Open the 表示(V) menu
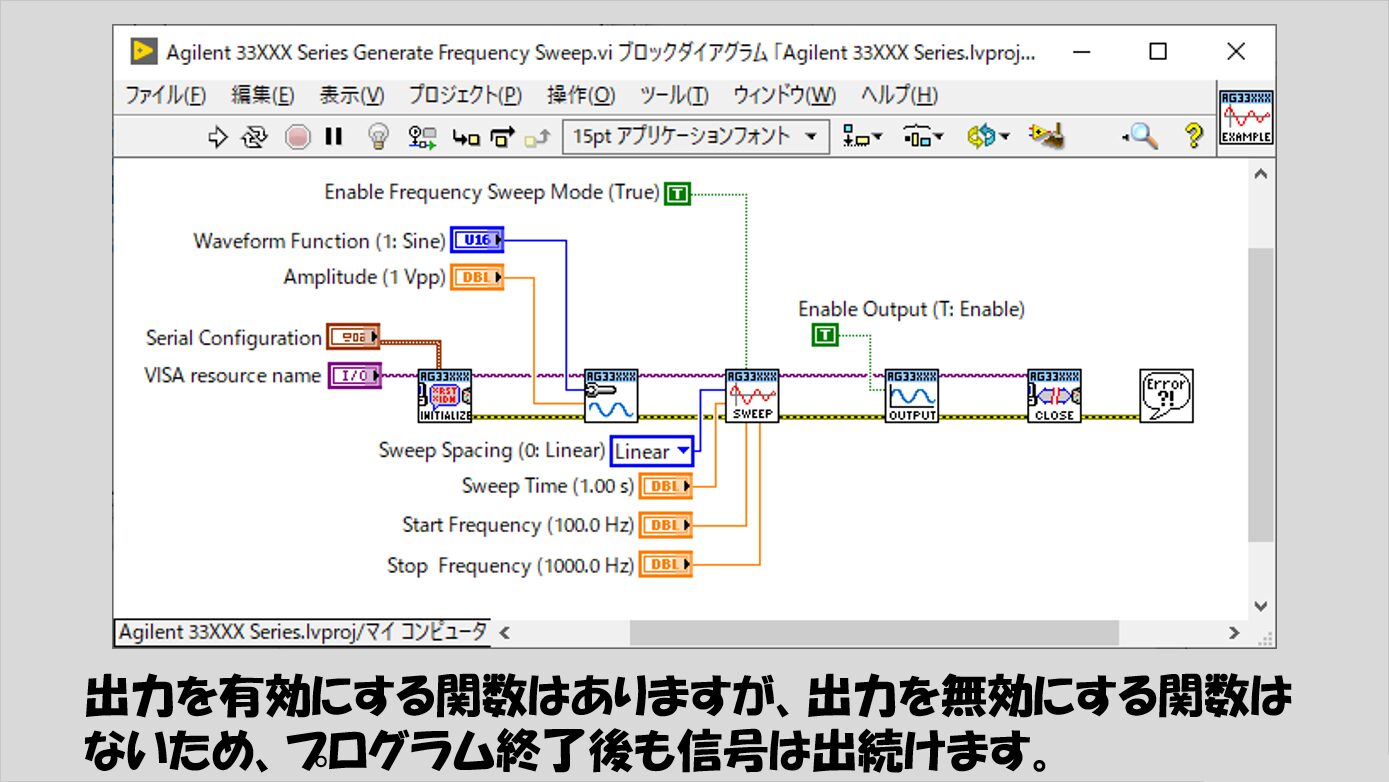1389x782 pixels. pos(352,96)
